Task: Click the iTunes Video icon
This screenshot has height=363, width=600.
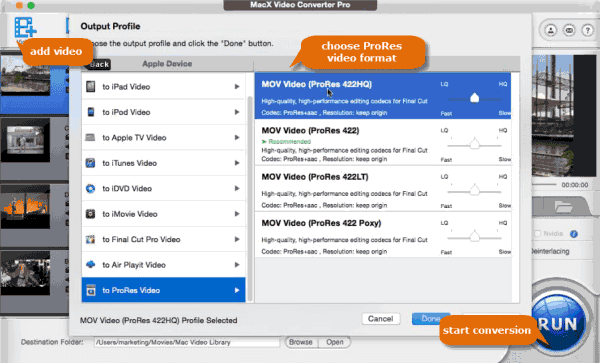Action: [90, 163]
